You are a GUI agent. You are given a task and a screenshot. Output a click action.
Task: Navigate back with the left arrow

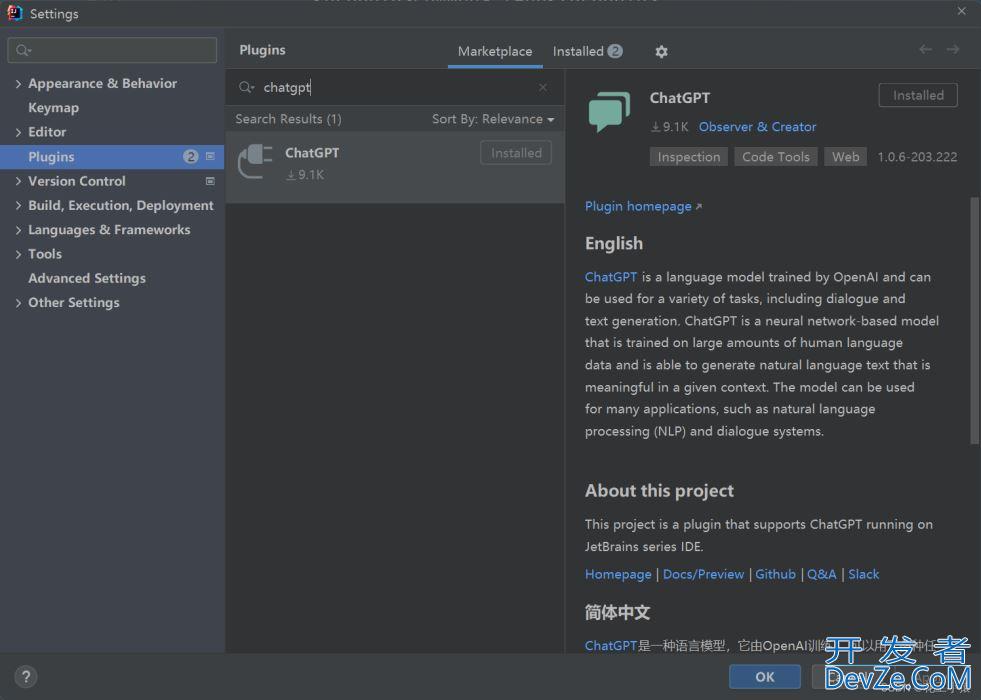(925, 49)
